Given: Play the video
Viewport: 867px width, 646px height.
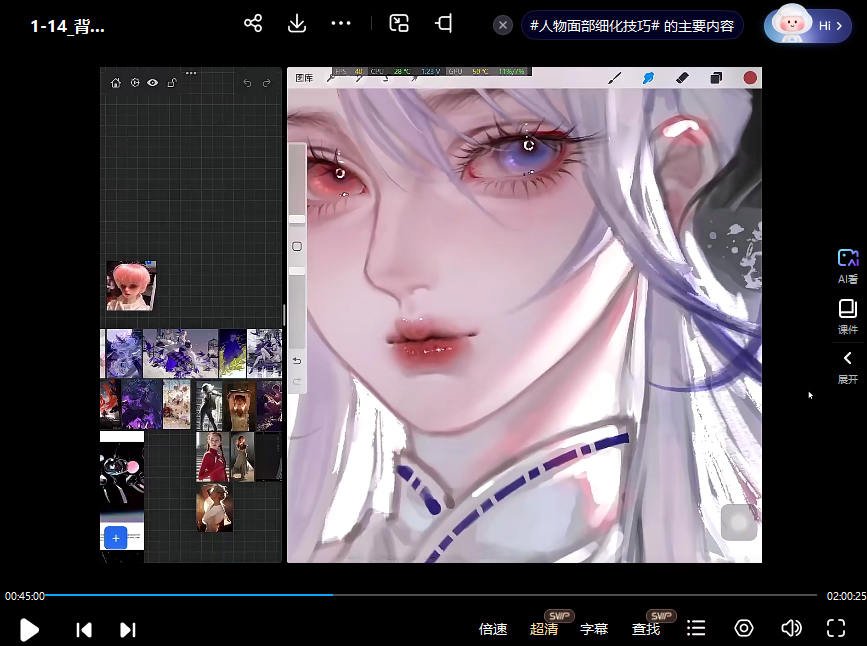Looking at the screenshot, I should [x=29, y=629].
